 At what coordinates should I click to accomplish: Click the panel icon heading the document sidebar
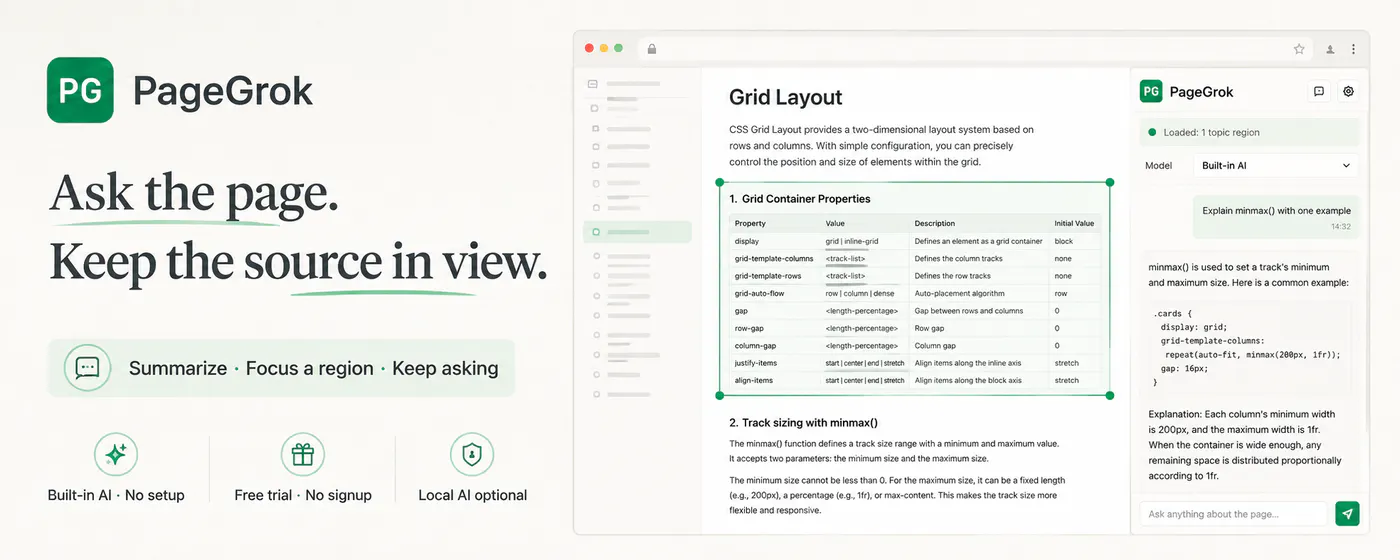[x=592, y=84]
